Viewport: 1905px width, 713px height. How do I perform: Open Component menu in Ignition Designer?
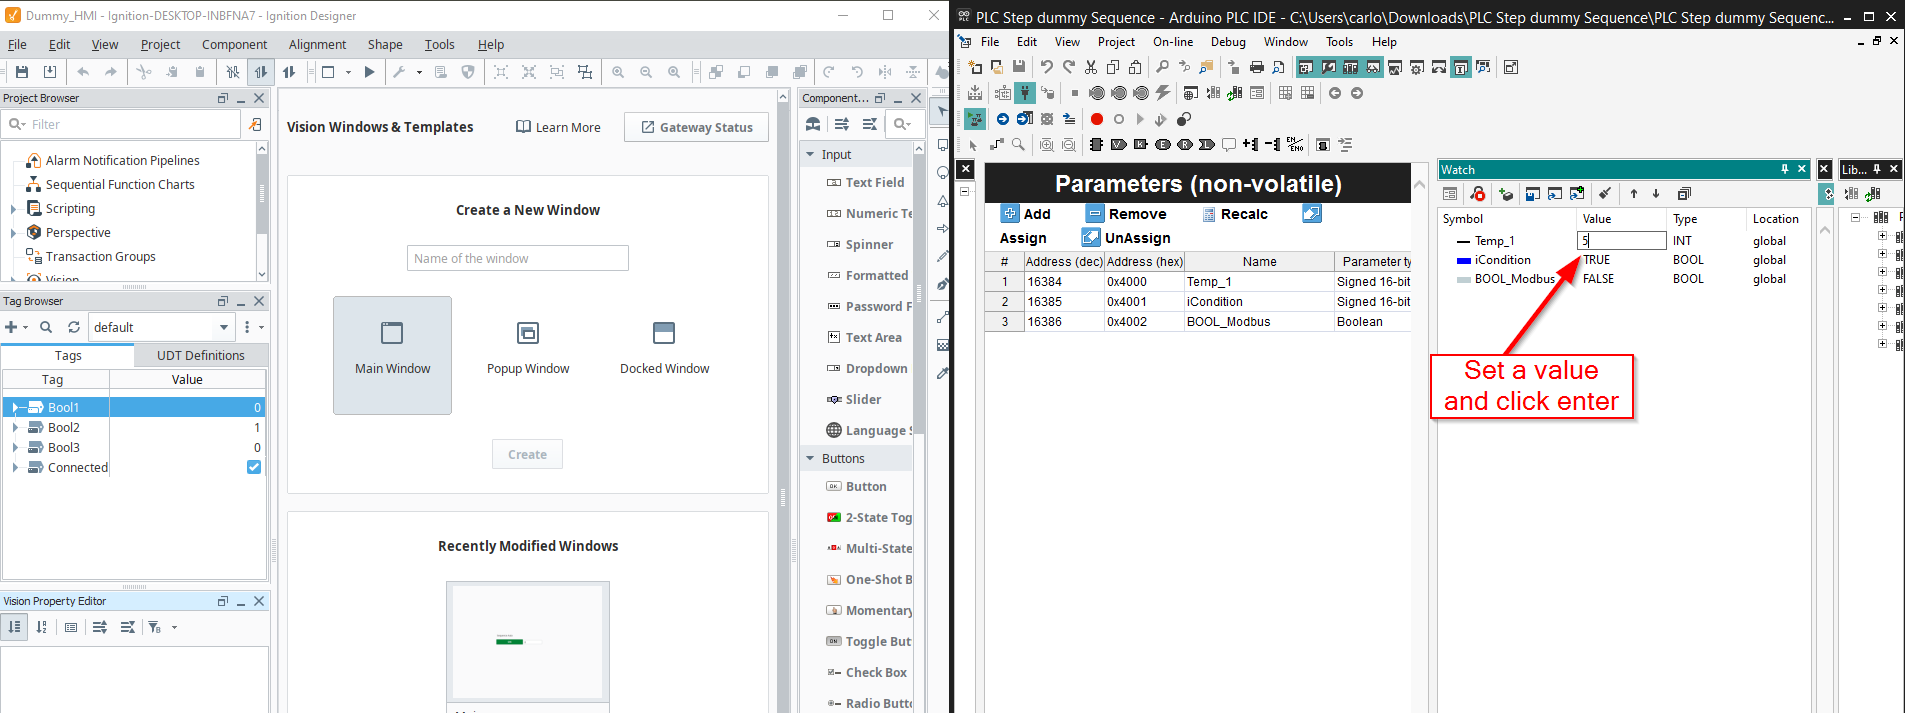[x=234, y=45]
